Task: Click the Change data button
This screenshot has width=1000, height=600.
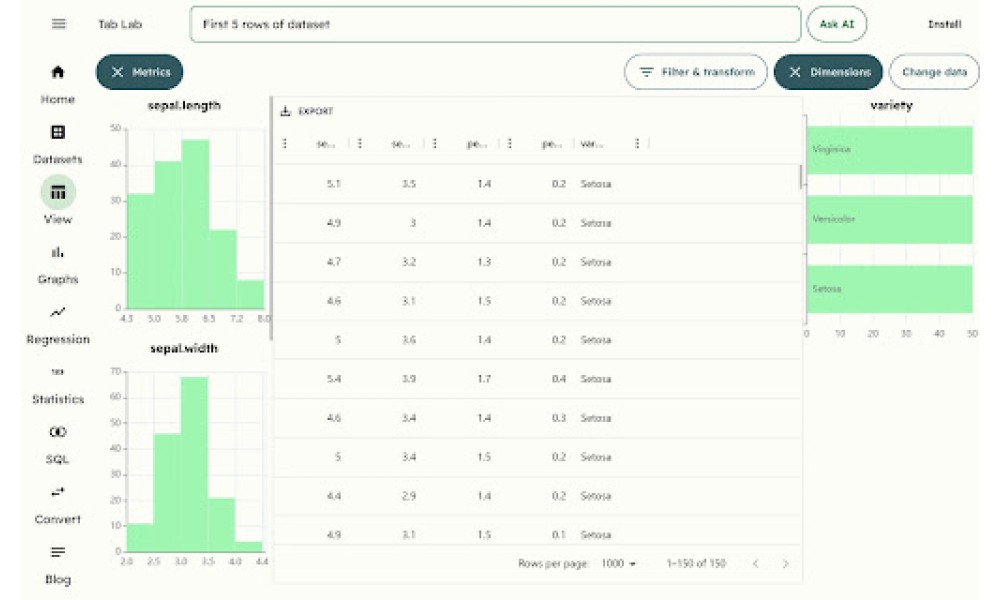Action: [x=934, y=72]
